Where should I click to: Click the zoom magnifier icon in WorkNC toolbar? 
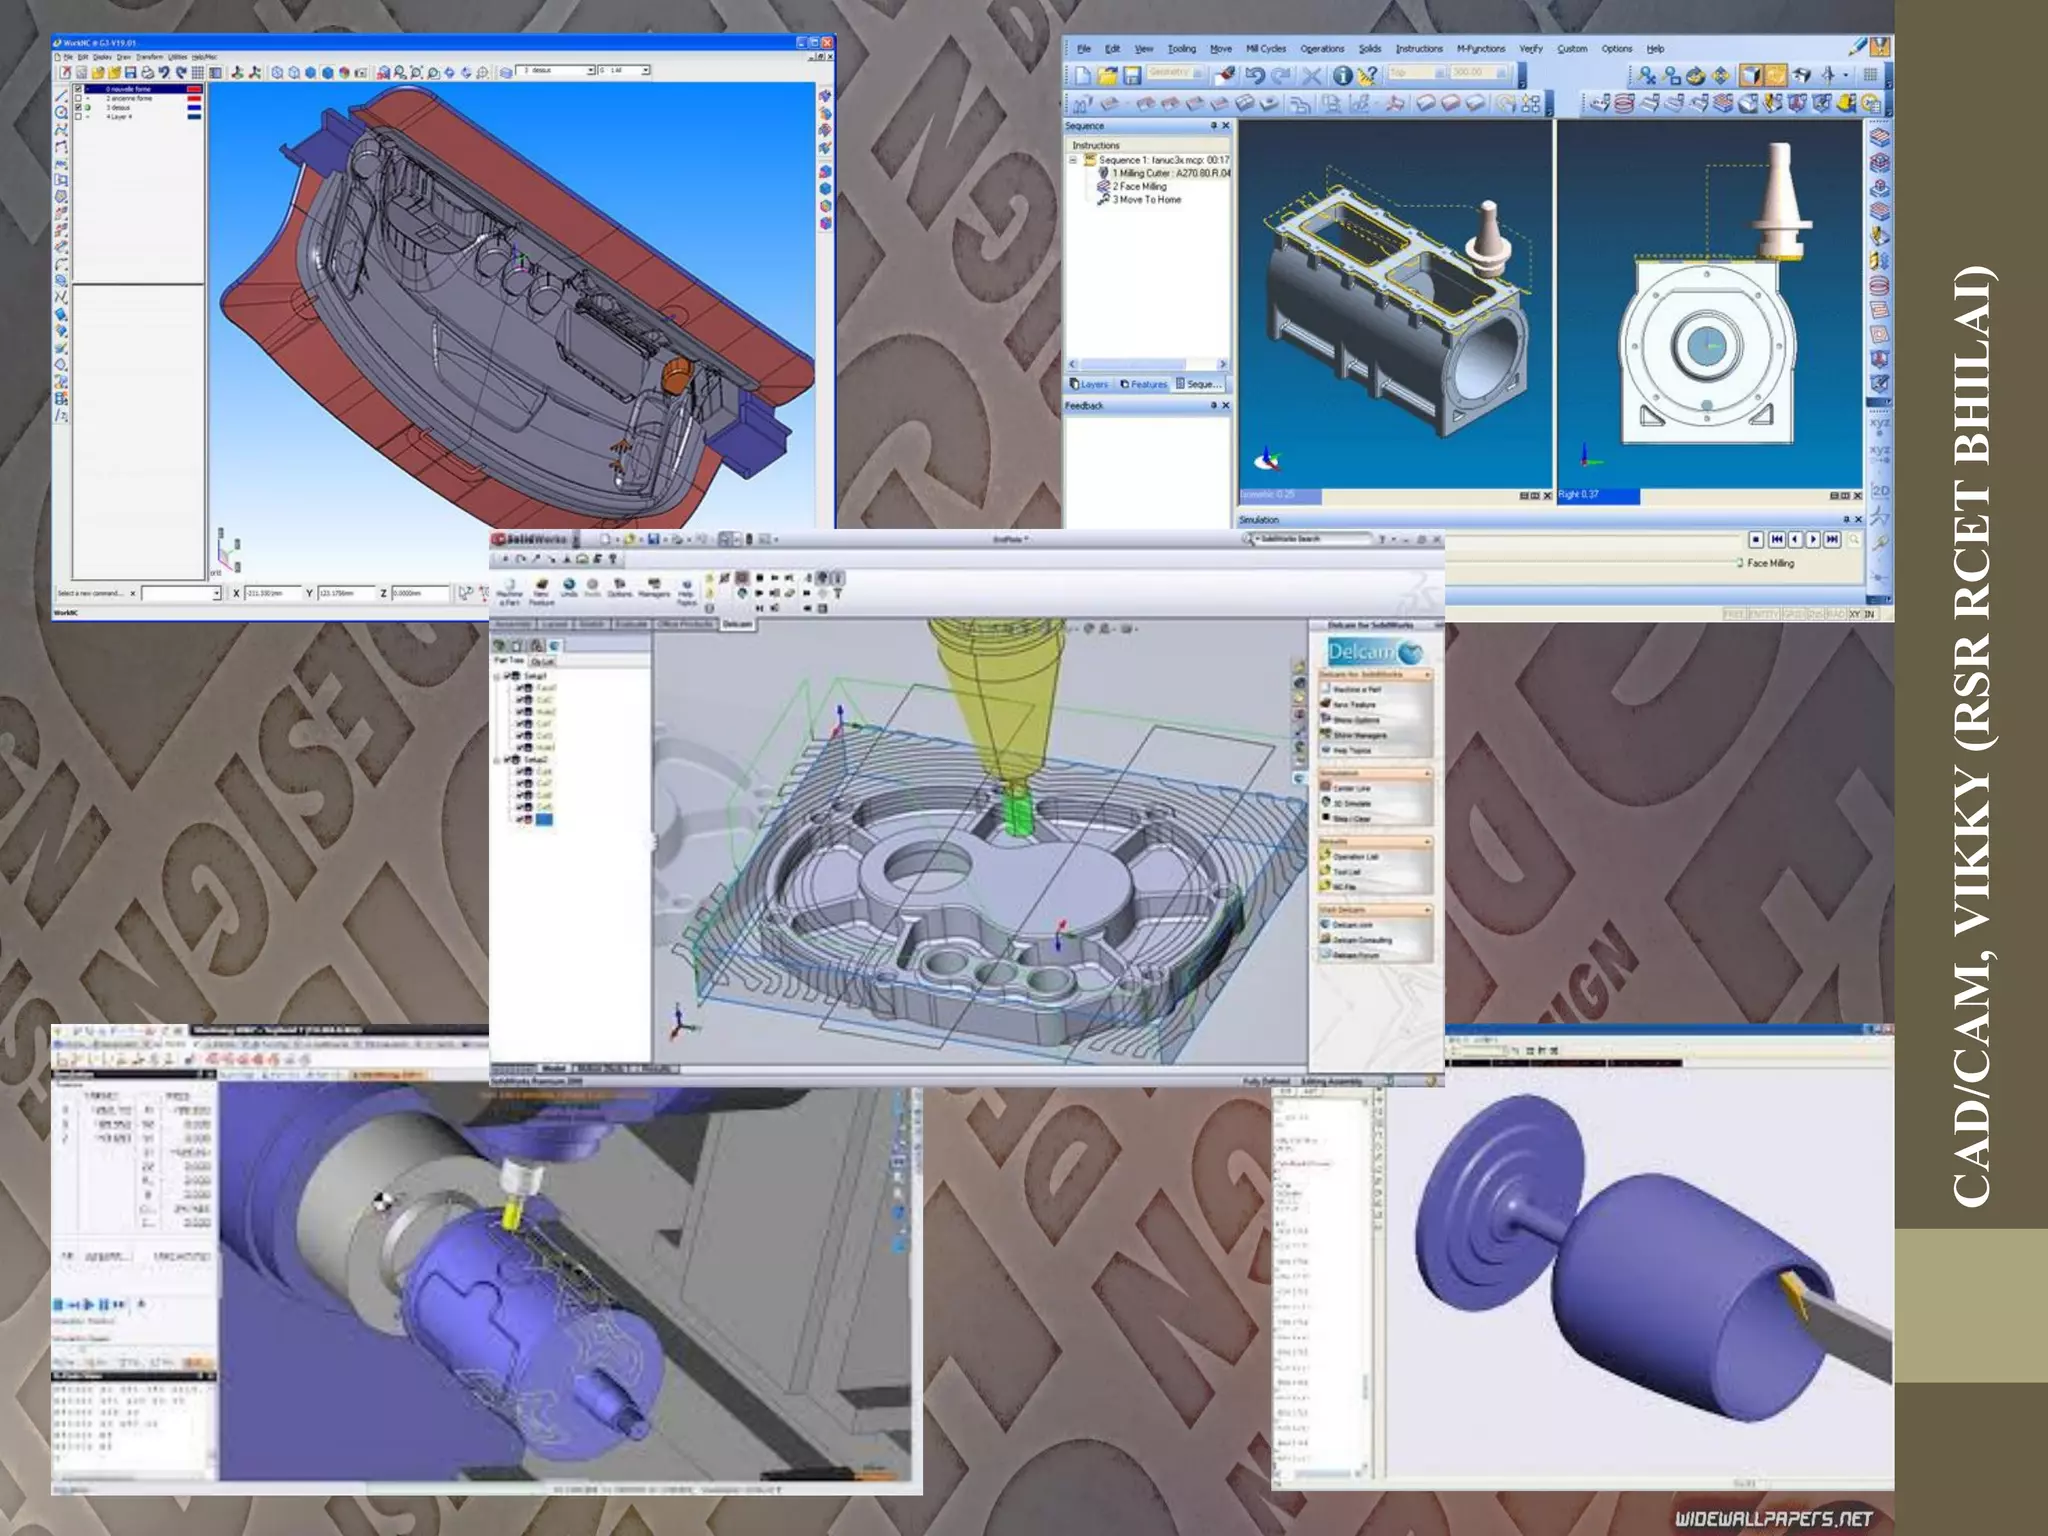400,72
